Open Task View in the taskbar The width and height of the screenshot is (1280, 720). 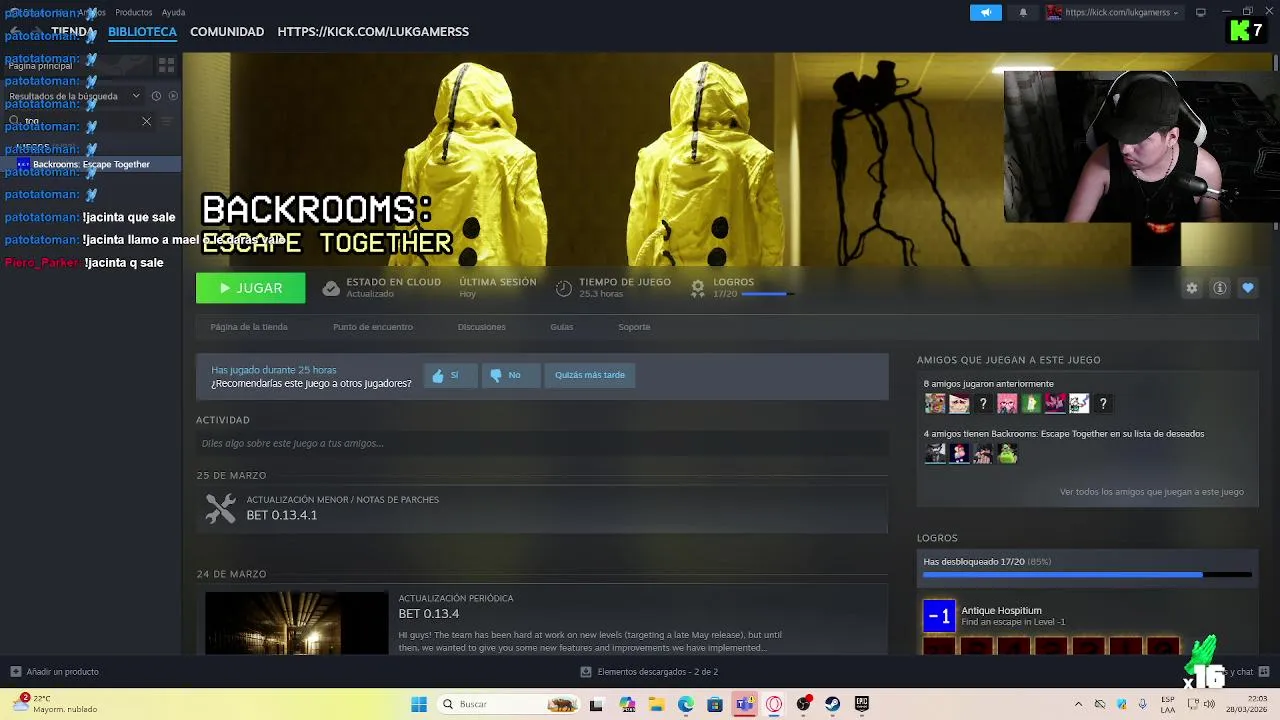coord(597,704)
